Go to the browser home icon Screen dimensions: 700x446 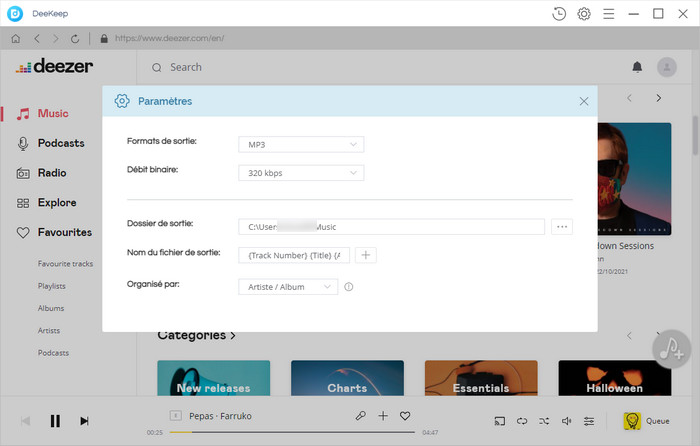pos(16,39)
